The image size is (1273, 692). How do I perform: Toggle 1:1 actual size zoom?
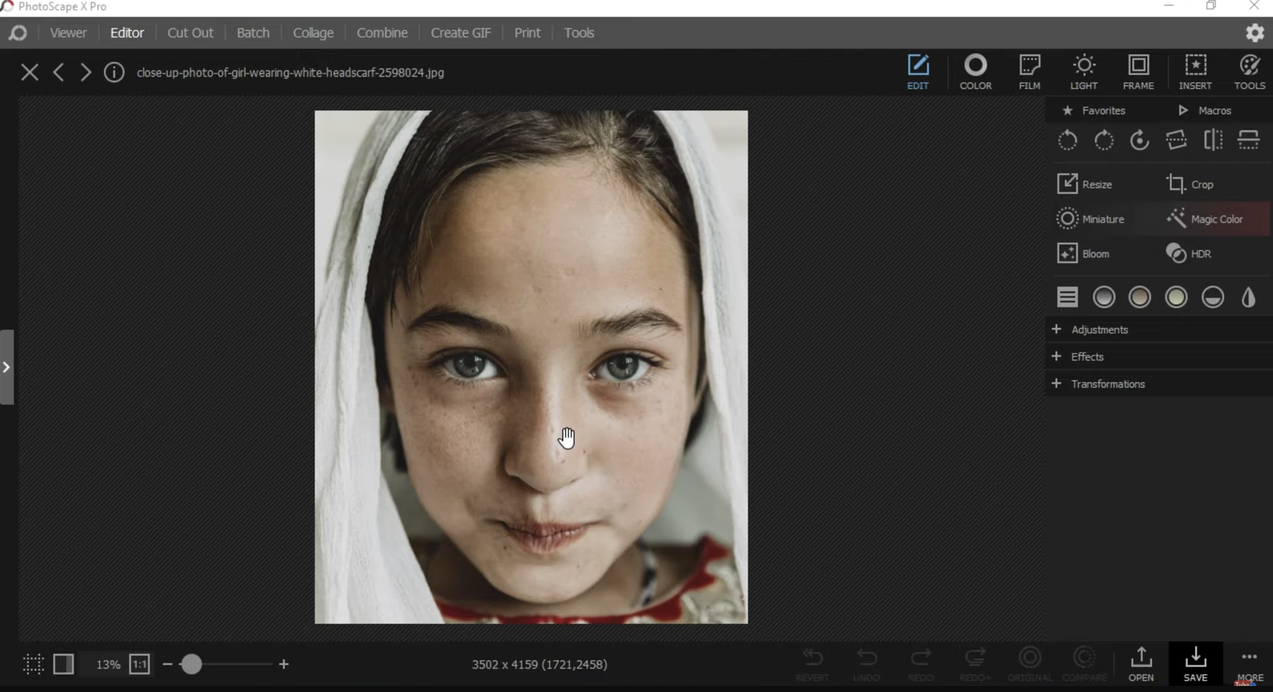[139, 664]
